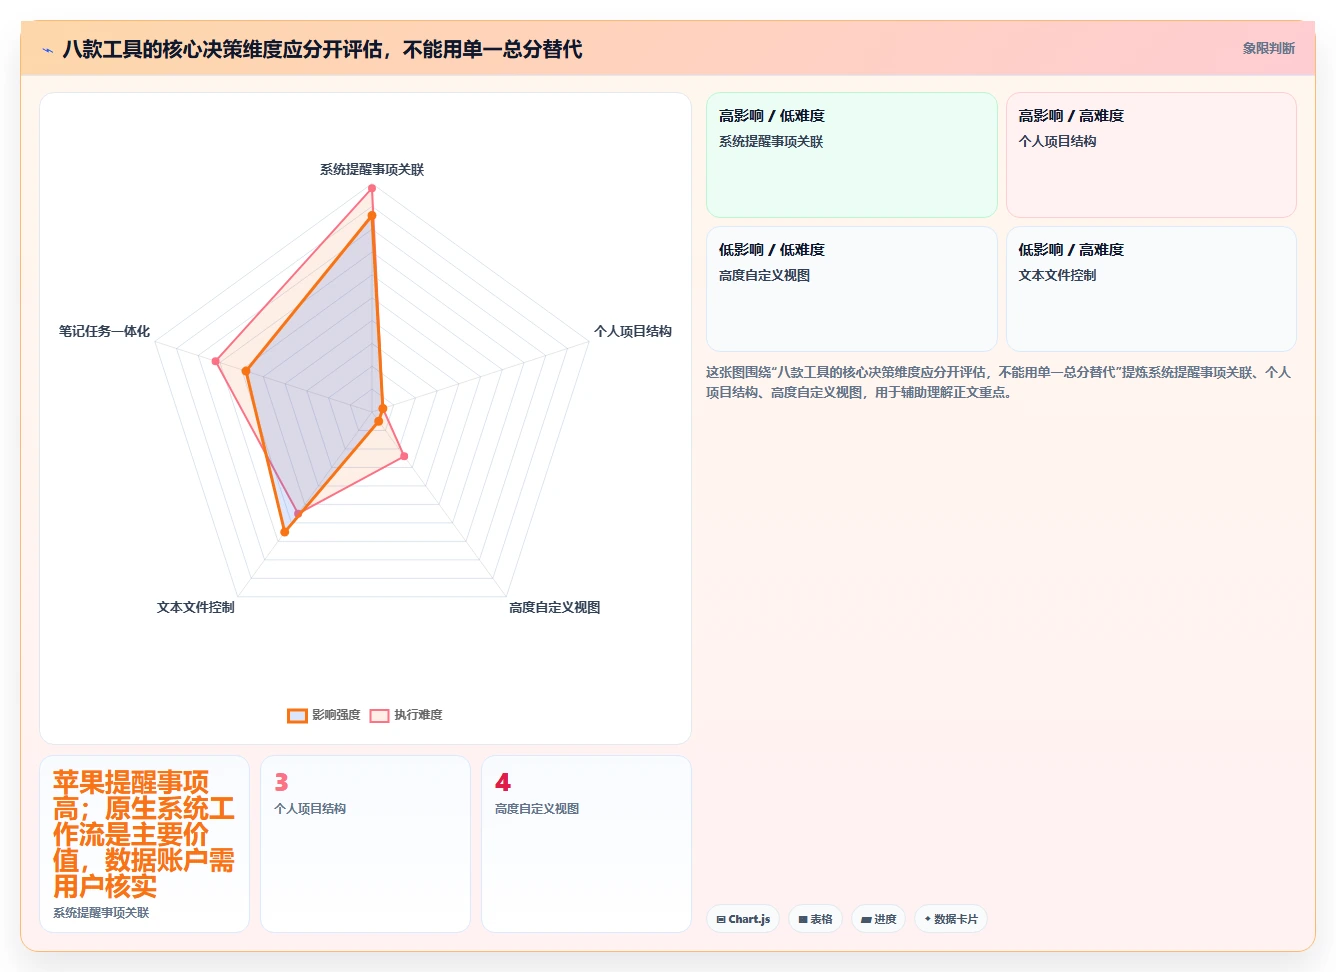Select the 进度 tag chip
The height and width of the screenshot is (972, 1336).
coord(878,919)
